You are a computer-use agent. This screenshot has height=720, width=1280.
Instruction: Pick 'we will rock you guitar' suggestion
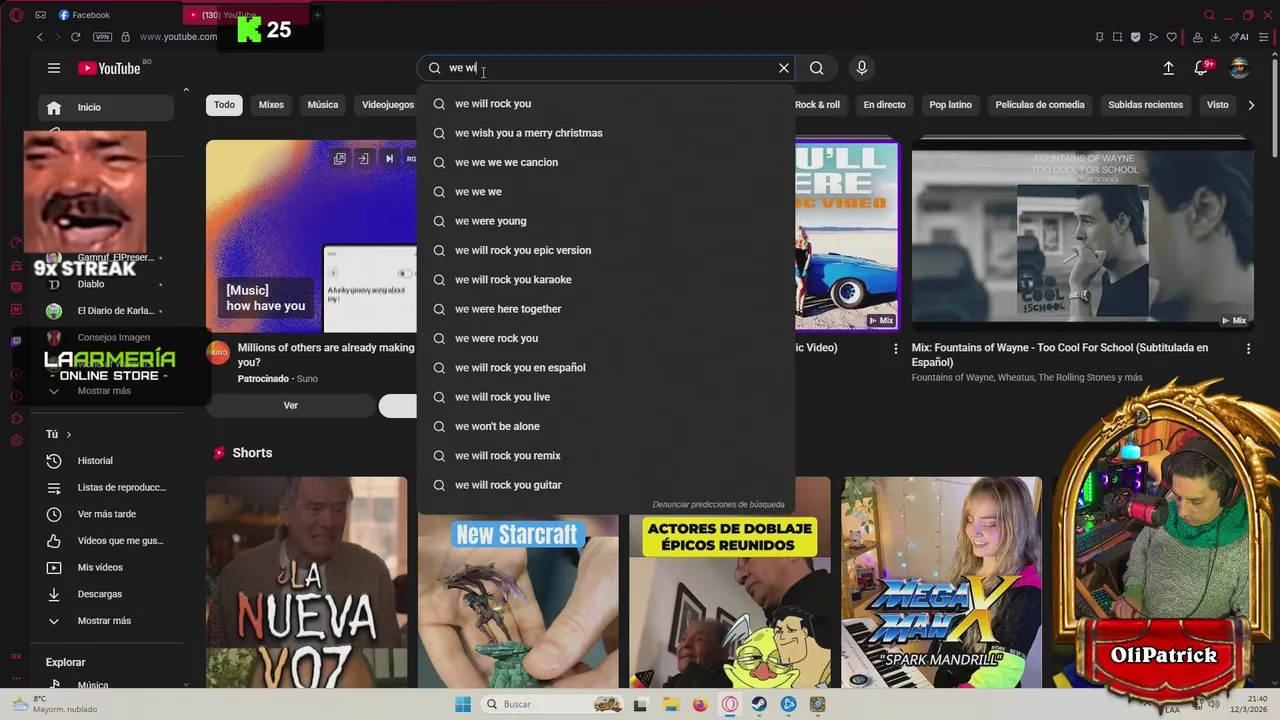(606, 485)
